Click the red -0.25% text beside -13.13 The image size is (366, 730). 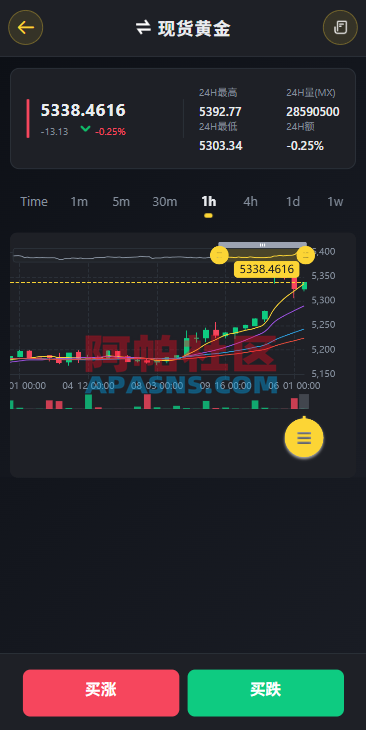click(x=110, y=132)
